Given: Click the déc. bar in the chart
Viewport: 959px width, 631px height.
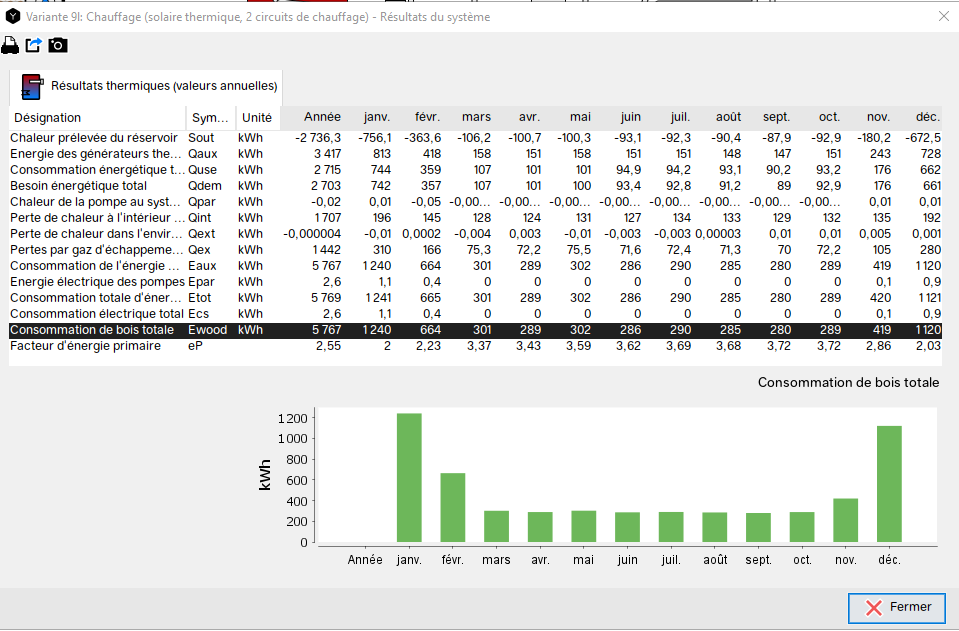Looking at the screenshot, I should pyautogui.click(x=889, y=484).
